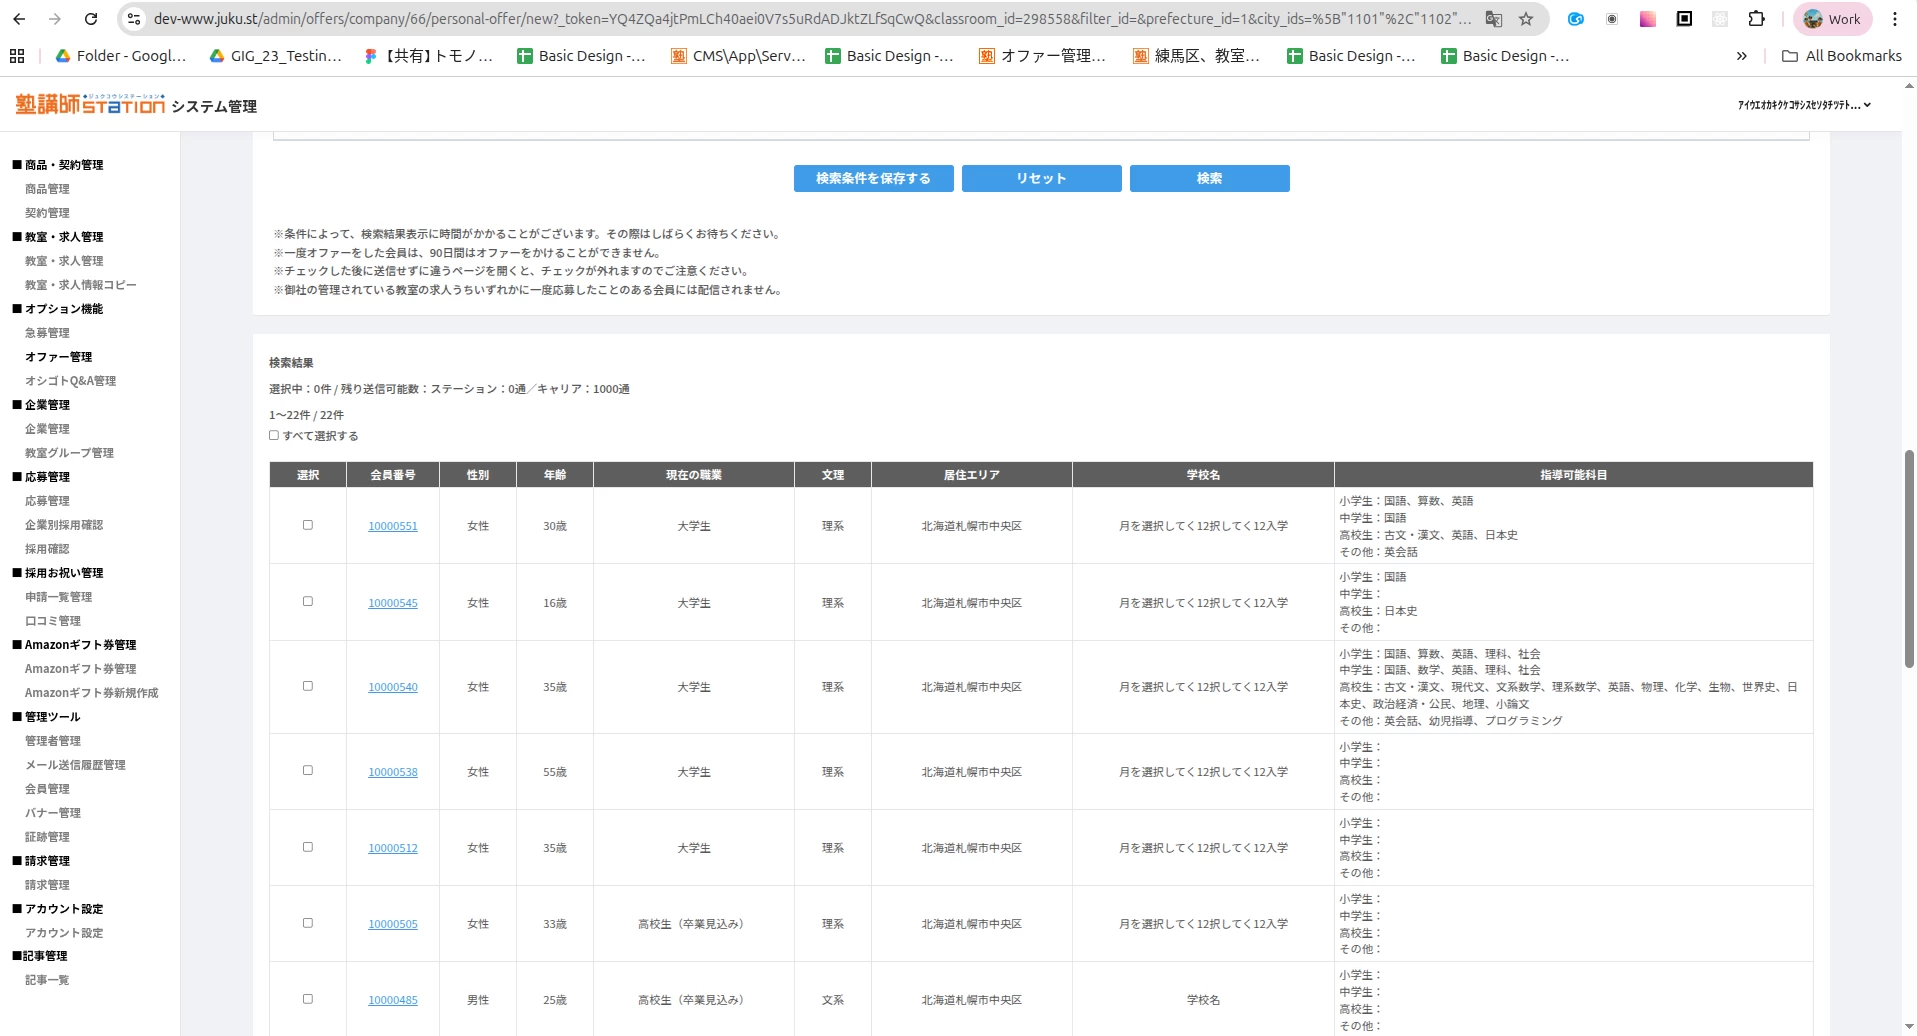Open member link 10000545
The height and width of the screenshot is (1036, 1917).
tap(393, 603)
